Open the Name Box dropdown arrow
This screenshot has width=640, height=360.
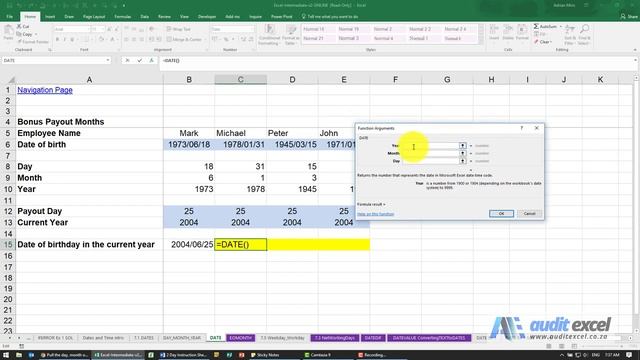[x=108, y=60]
